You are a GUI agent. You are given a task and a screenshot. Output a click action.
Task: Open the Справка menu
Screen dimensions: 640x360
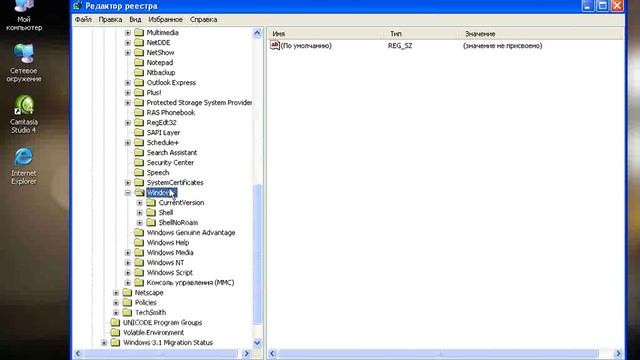tap(203, 20)
